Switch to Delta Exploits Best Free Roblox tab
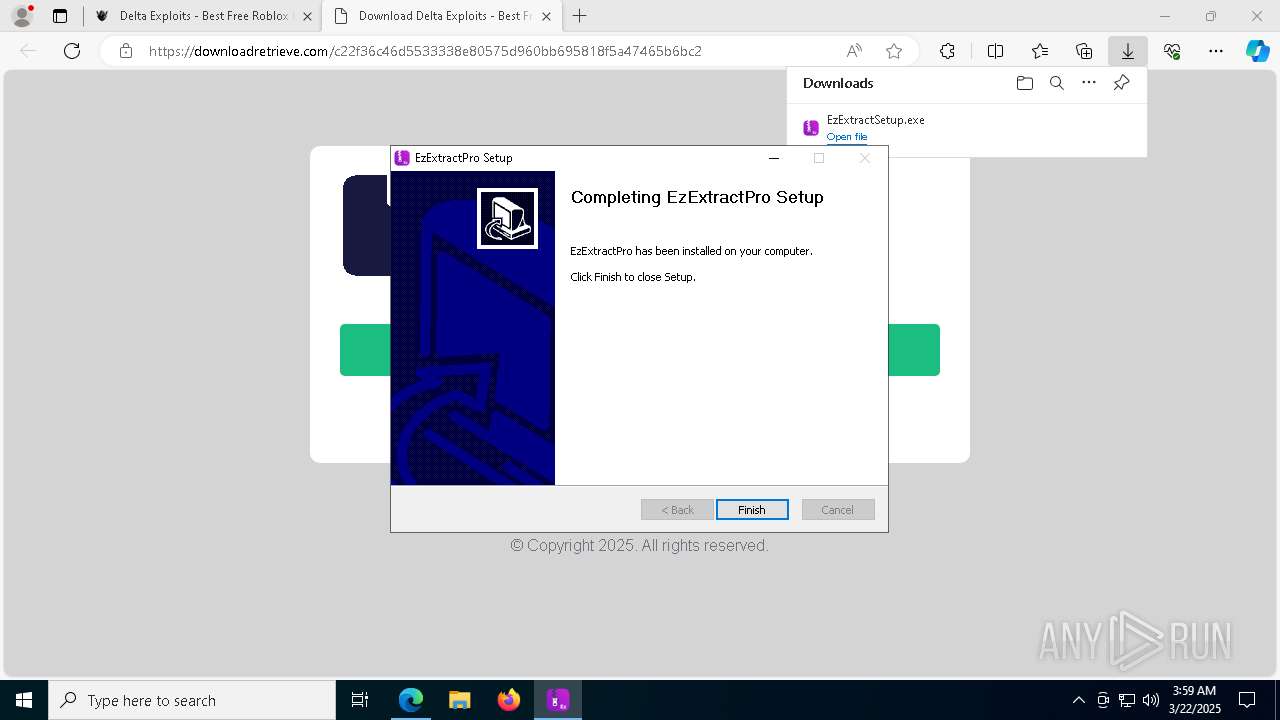Viewport: 1280px width, 720px height. point(203,16)
